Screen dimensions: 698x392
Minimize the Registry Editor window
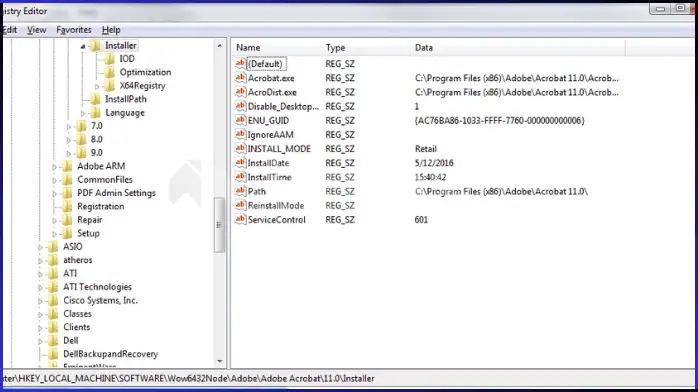pos(660,8)
